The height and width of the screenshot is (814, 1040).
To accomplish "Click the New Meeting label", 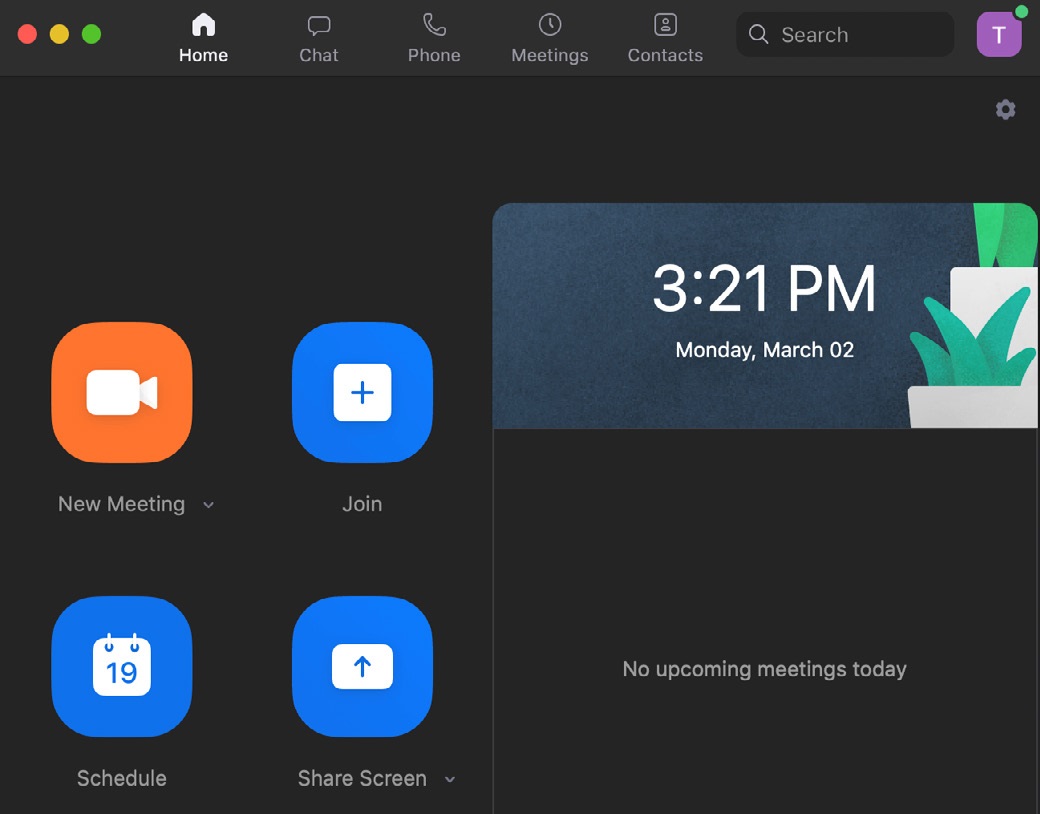I will (x=121, y=504).
